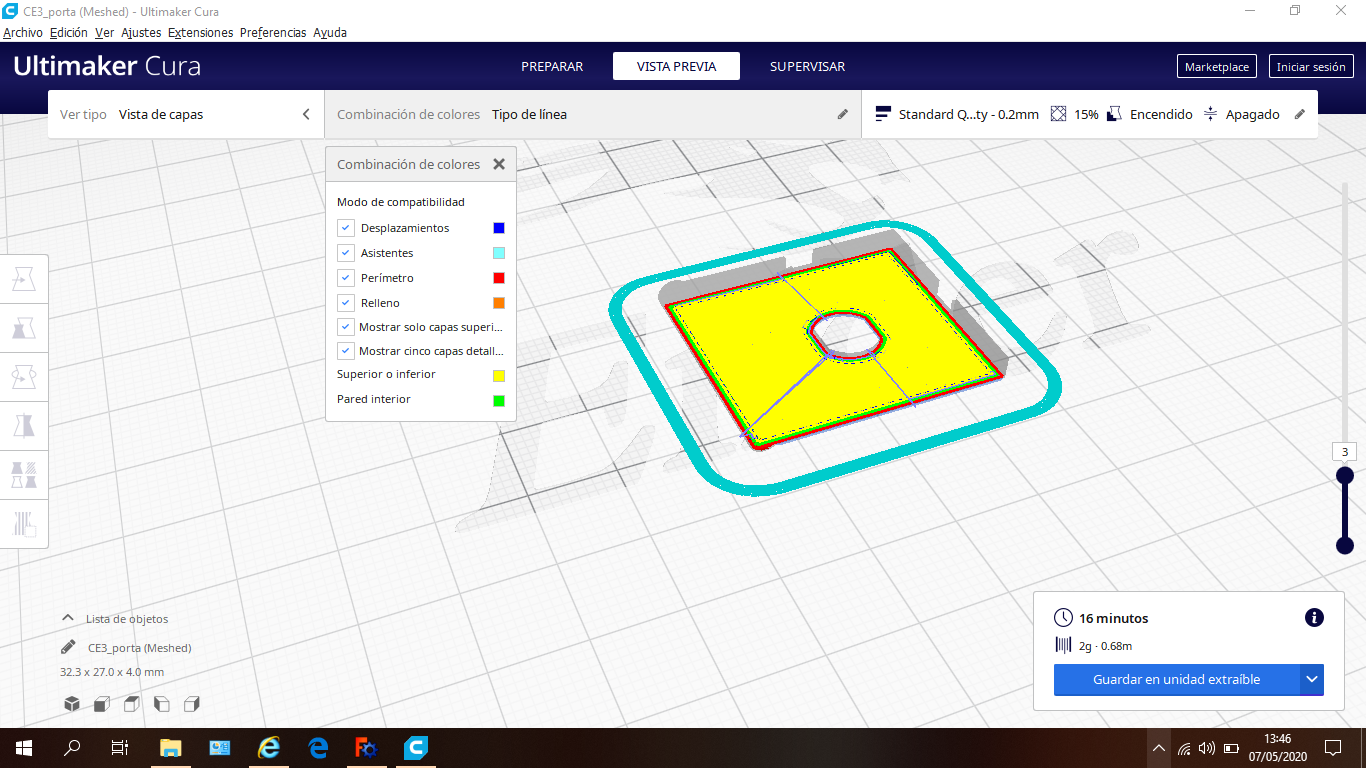
Task: Open the Combinación de colores Tipo de línea dropdown
Action: tap(593, 114)
